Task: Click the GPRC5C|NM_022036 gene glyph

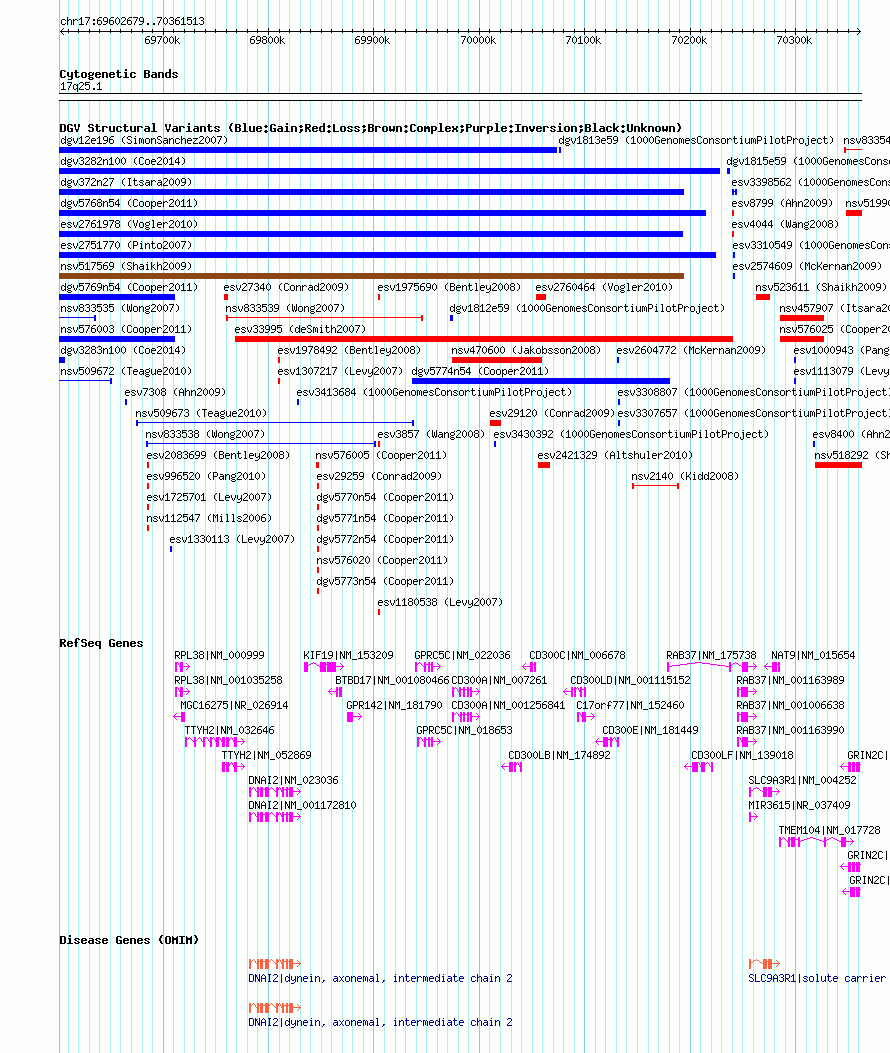Action: [x=428, y=667]
